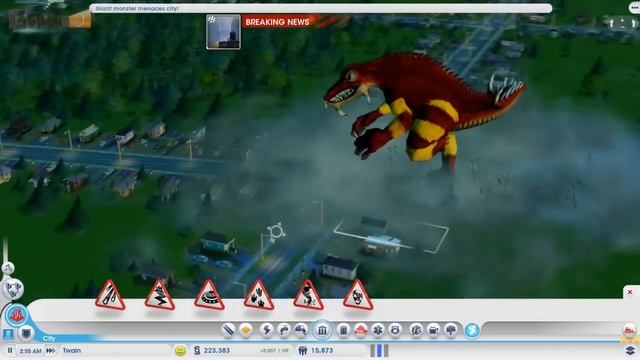
Task: Open the Water faucet menu
Action: [x=284, y=330]
